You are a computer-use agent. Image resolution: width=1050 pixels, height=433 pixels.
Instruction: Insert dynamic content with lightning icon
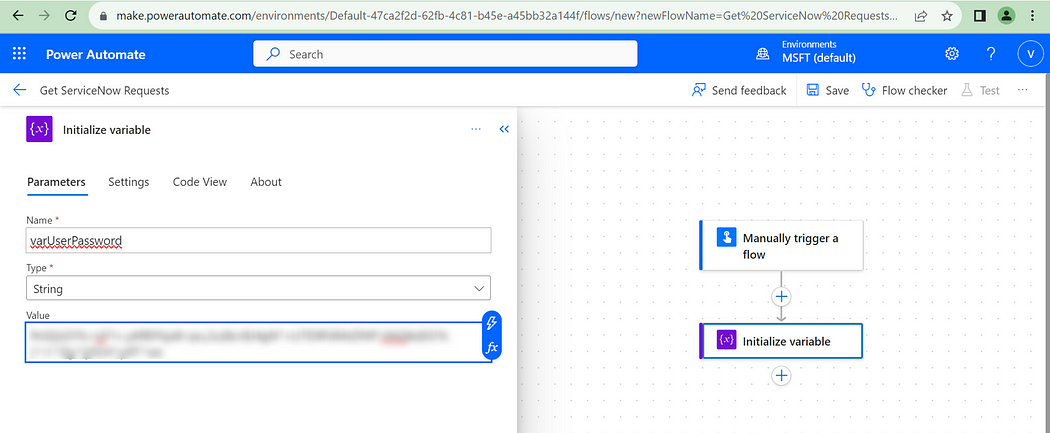pyautogui.click(x=492, y=324)
